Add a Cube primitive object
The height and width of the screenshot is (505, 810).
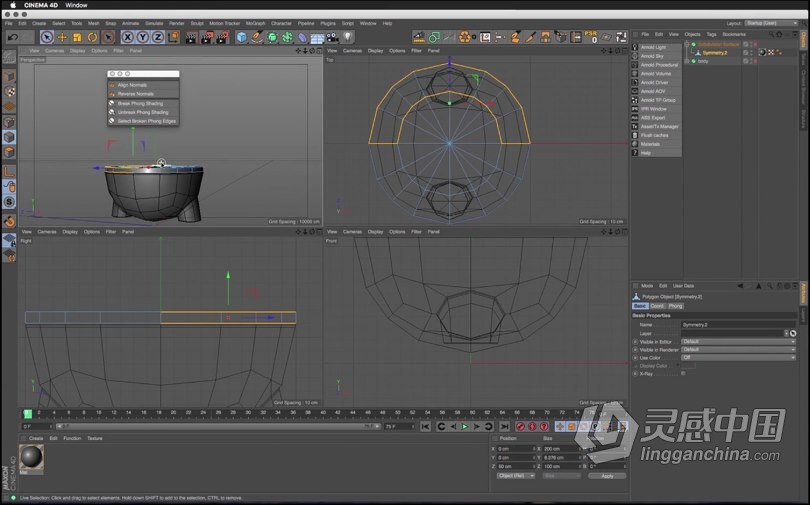coord(242,37)
